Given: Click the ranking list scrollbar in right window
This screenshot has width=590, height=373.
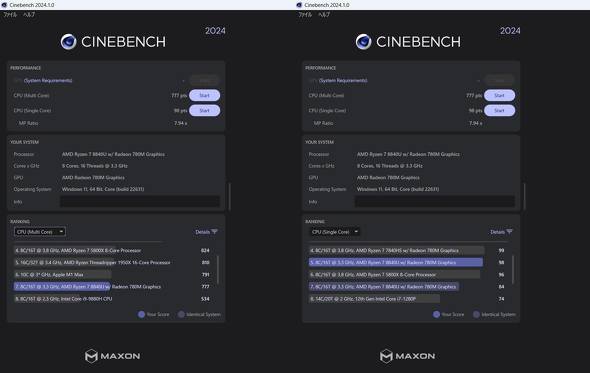Looking at the screenshot, I should click(x=513, y=269).
